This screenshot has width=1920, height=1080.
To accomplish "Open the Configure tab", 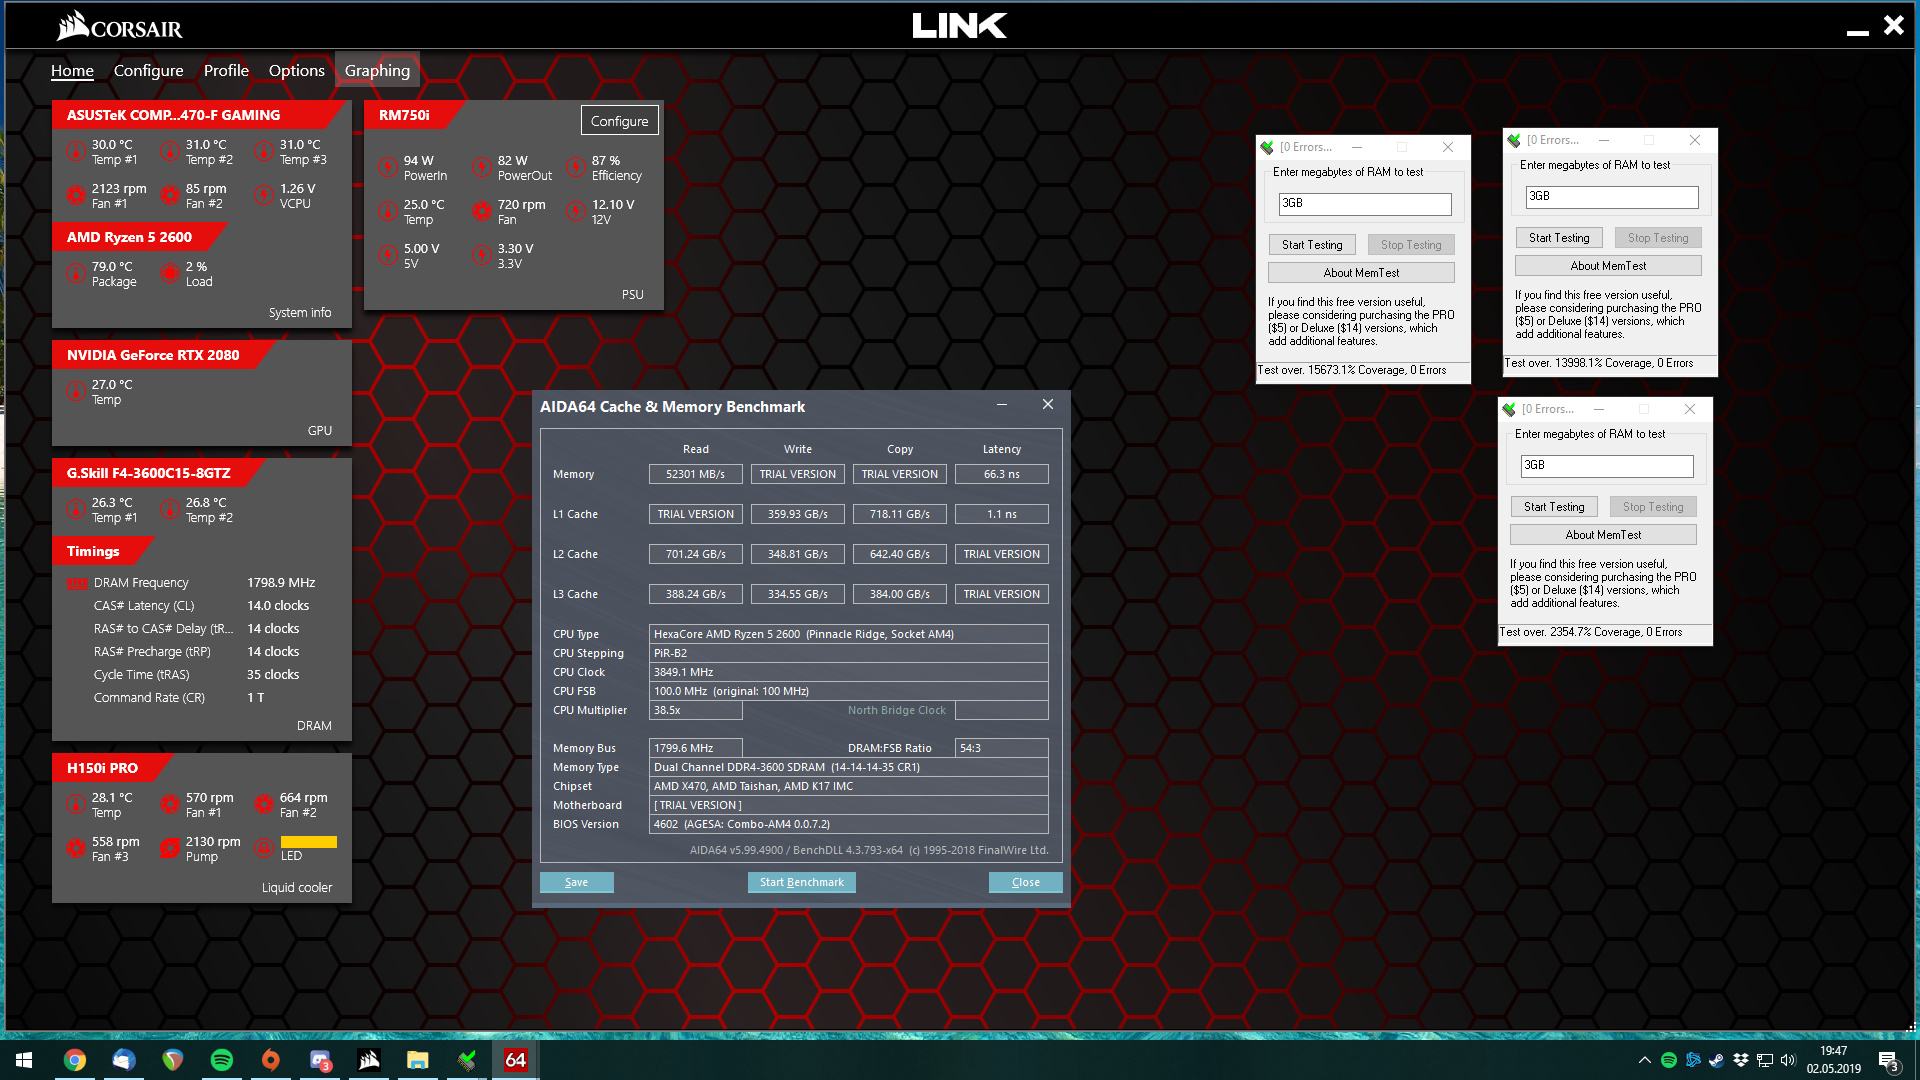I will [148, 71].
